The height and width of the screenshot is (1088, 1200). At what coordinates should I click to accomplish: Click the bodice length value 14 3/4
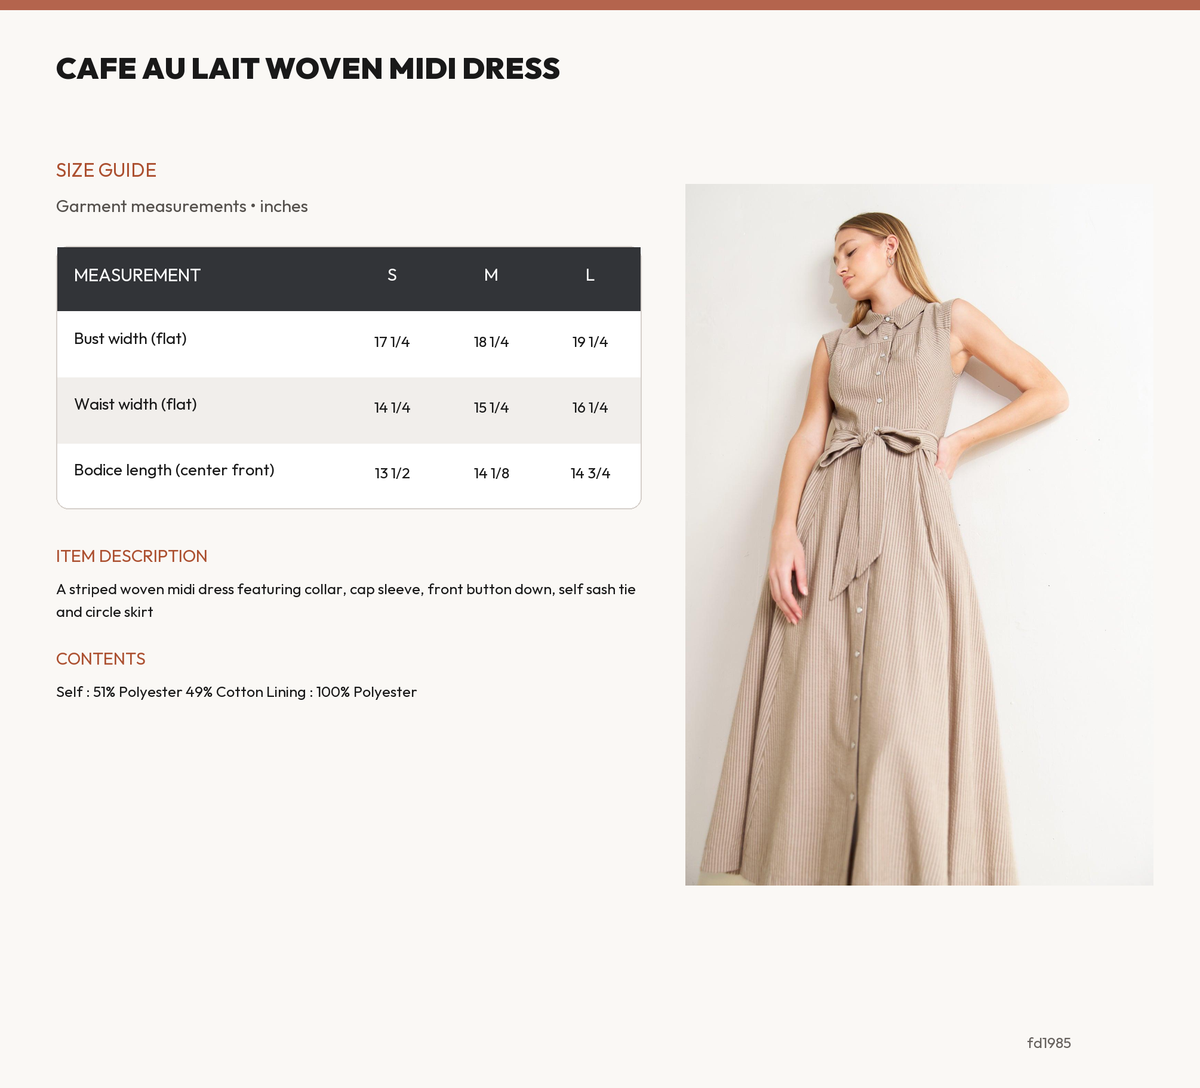pyautogui.click(x=590, y=473)
